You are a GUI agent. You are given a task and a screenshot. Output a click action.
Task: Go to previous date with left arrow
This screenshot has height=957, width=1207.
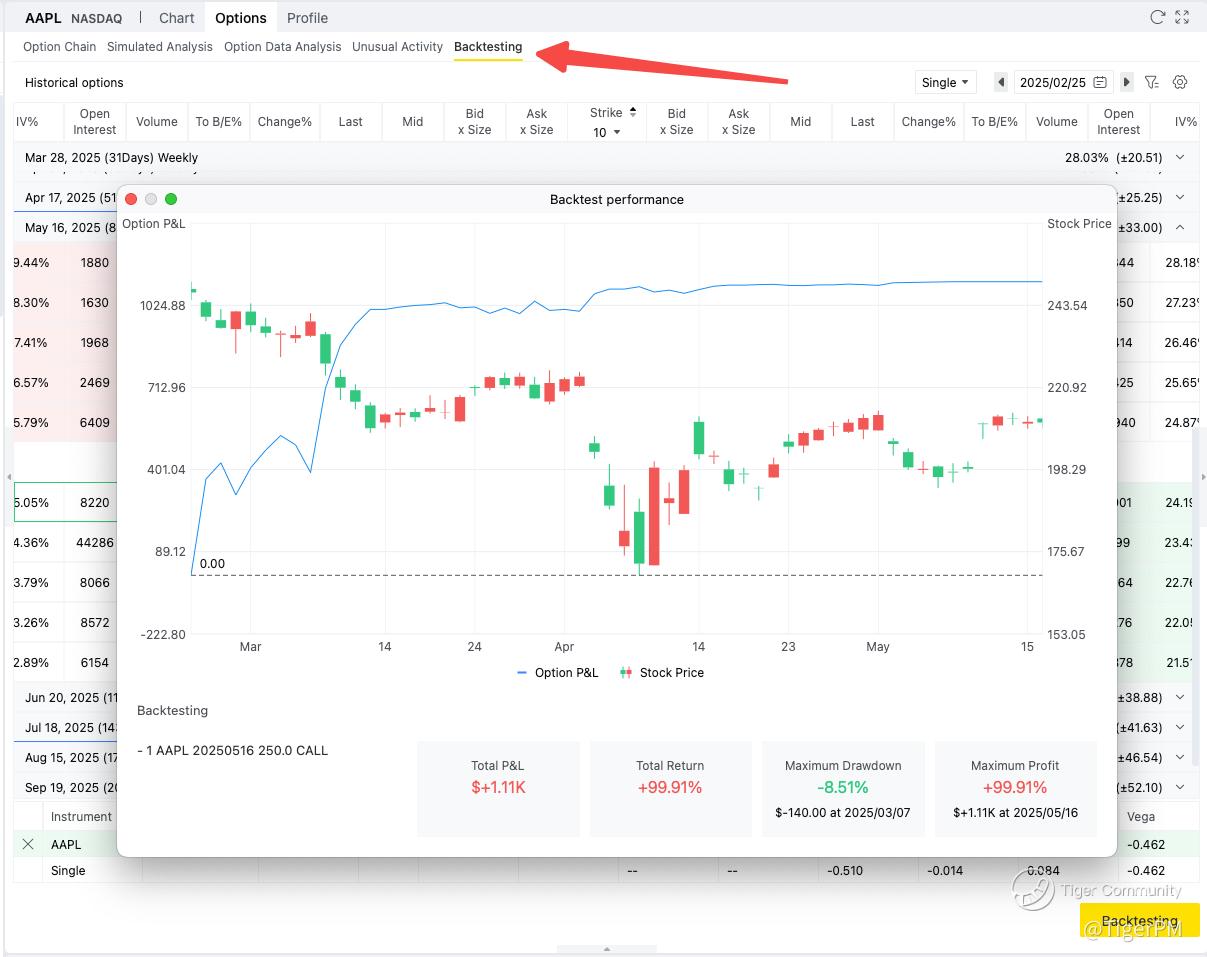1000,82
